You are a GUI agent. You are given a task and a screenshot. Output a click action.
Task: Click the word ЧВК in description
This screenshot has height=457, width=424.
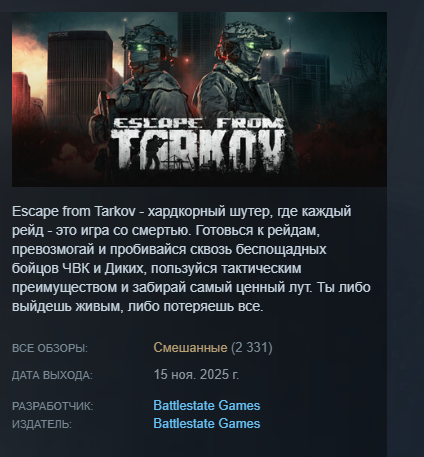(x=76, y=268)
